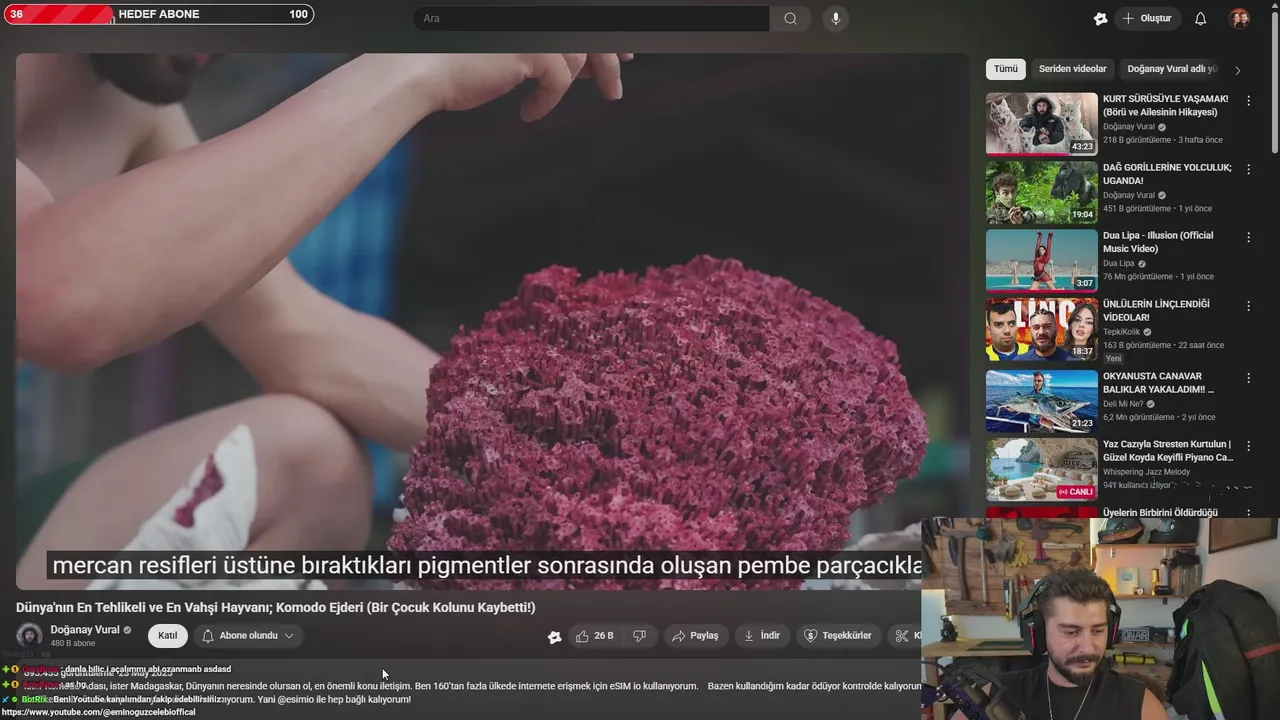This screenshot has width=1280, height=720.
Task: Like the video with thumbs up
Action: [594, 636]
